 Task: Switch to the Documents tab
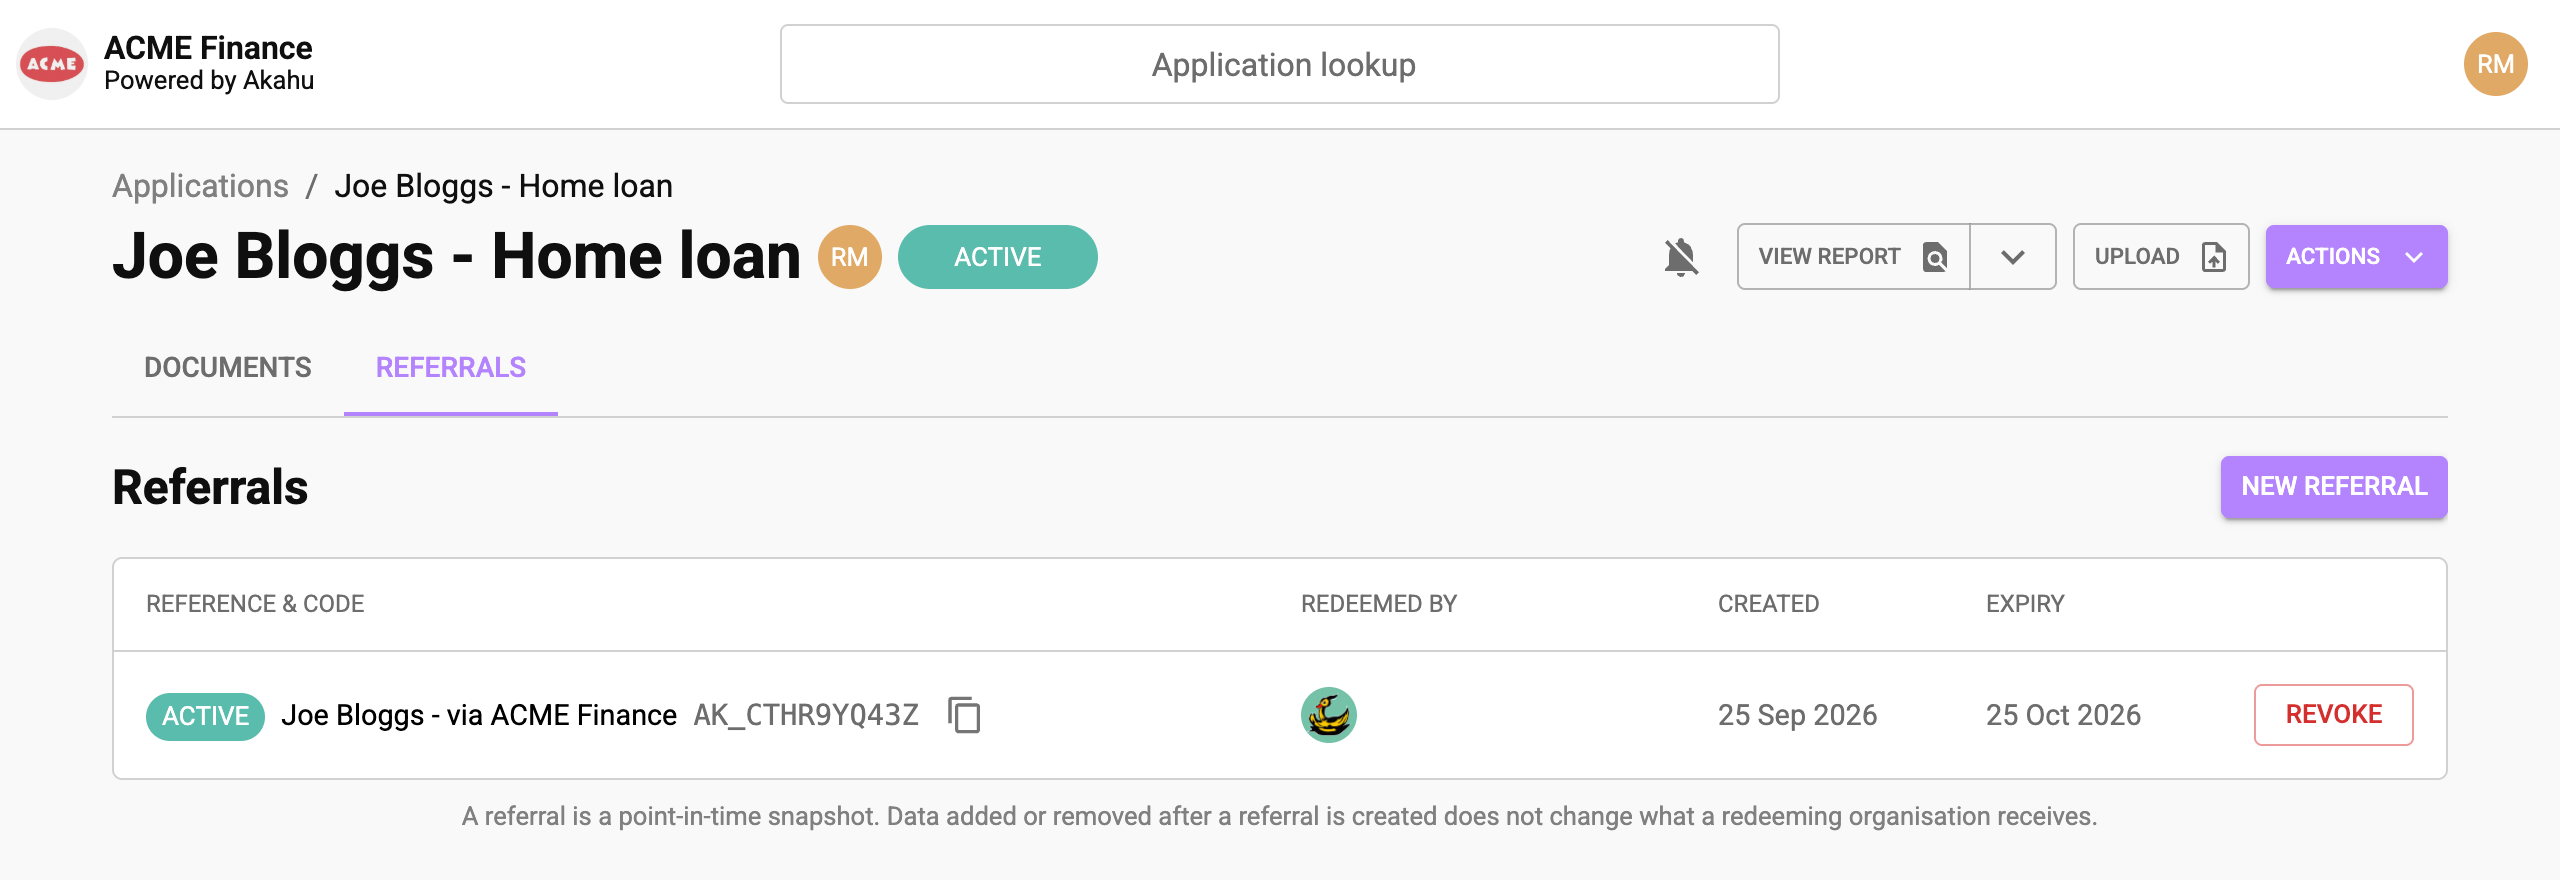coord(228,368)
